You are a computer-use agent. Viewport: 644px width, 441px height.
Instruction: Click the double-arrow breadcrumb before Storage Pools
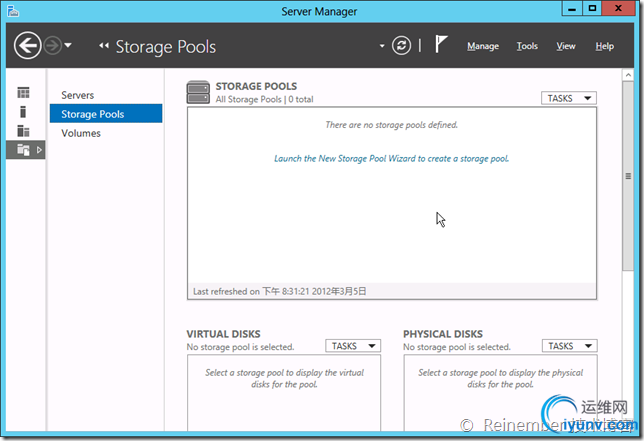pyautogui.click(x=104, y=46)
